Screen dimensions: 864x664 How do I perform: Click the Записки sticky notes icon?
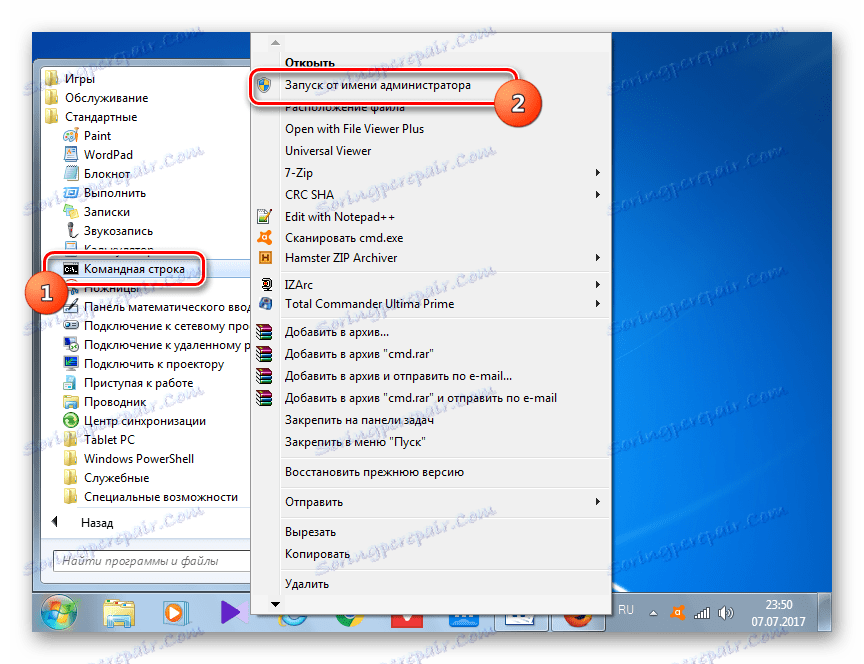71,212
